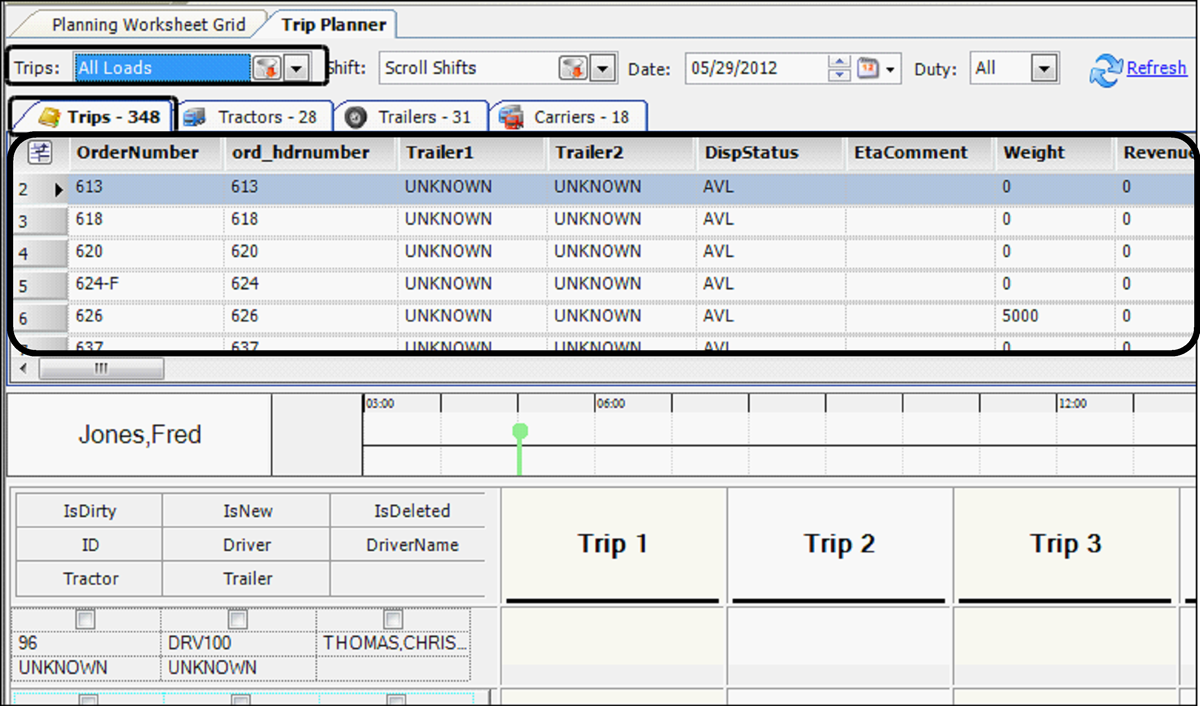The height and width of the screenshot is (706, 1200).
Task: Open the calendar icon beside the date
Action: point(868,68)
